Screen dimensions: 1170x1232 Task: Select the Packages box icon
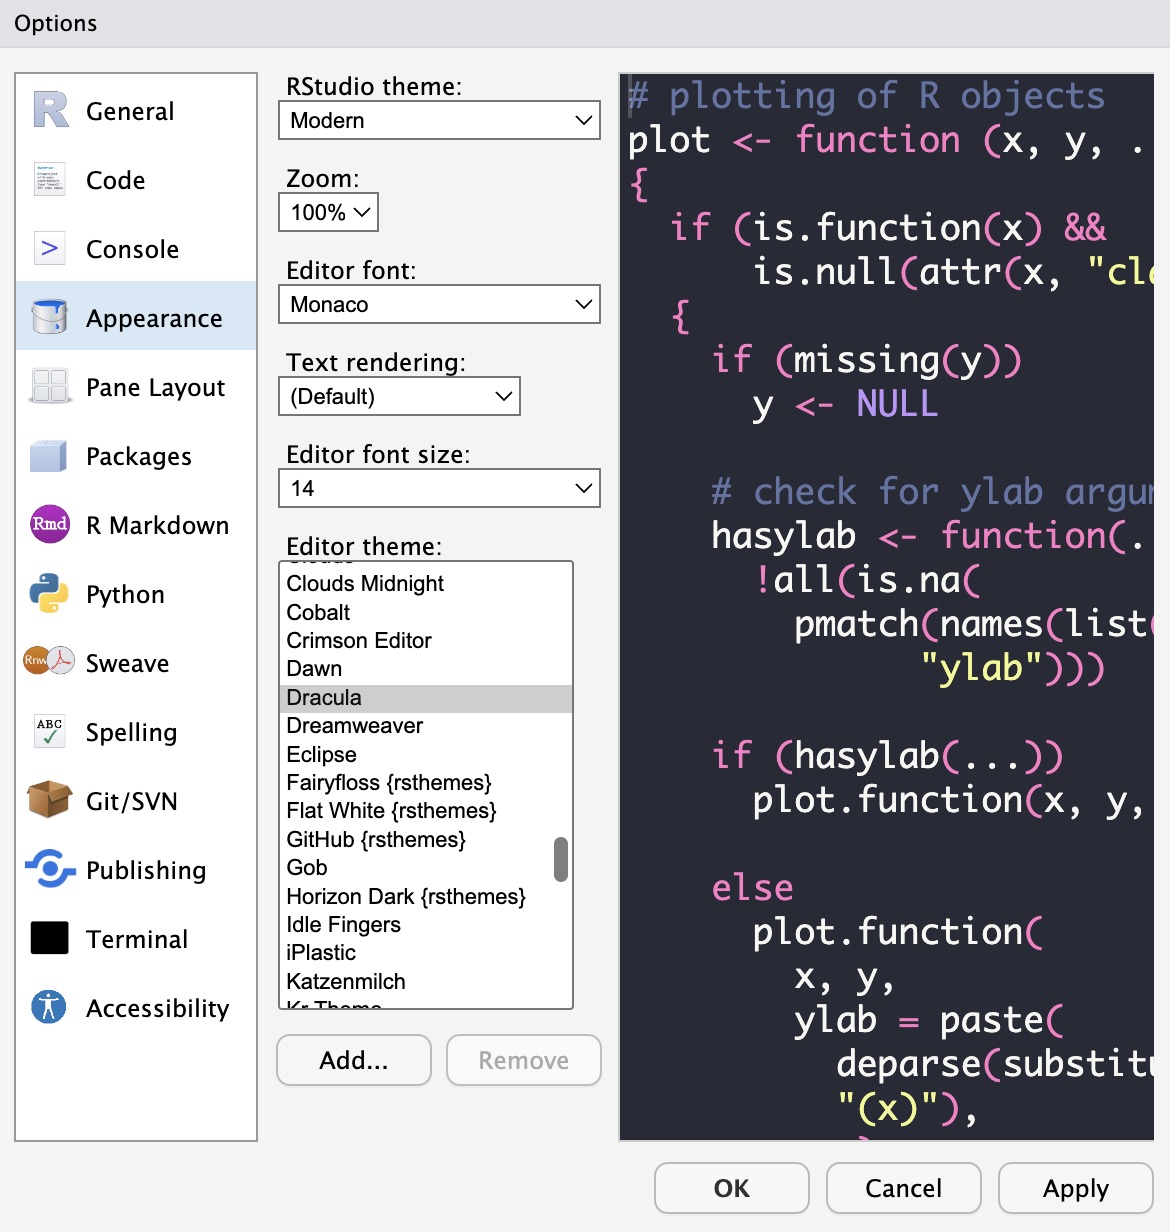49,456
